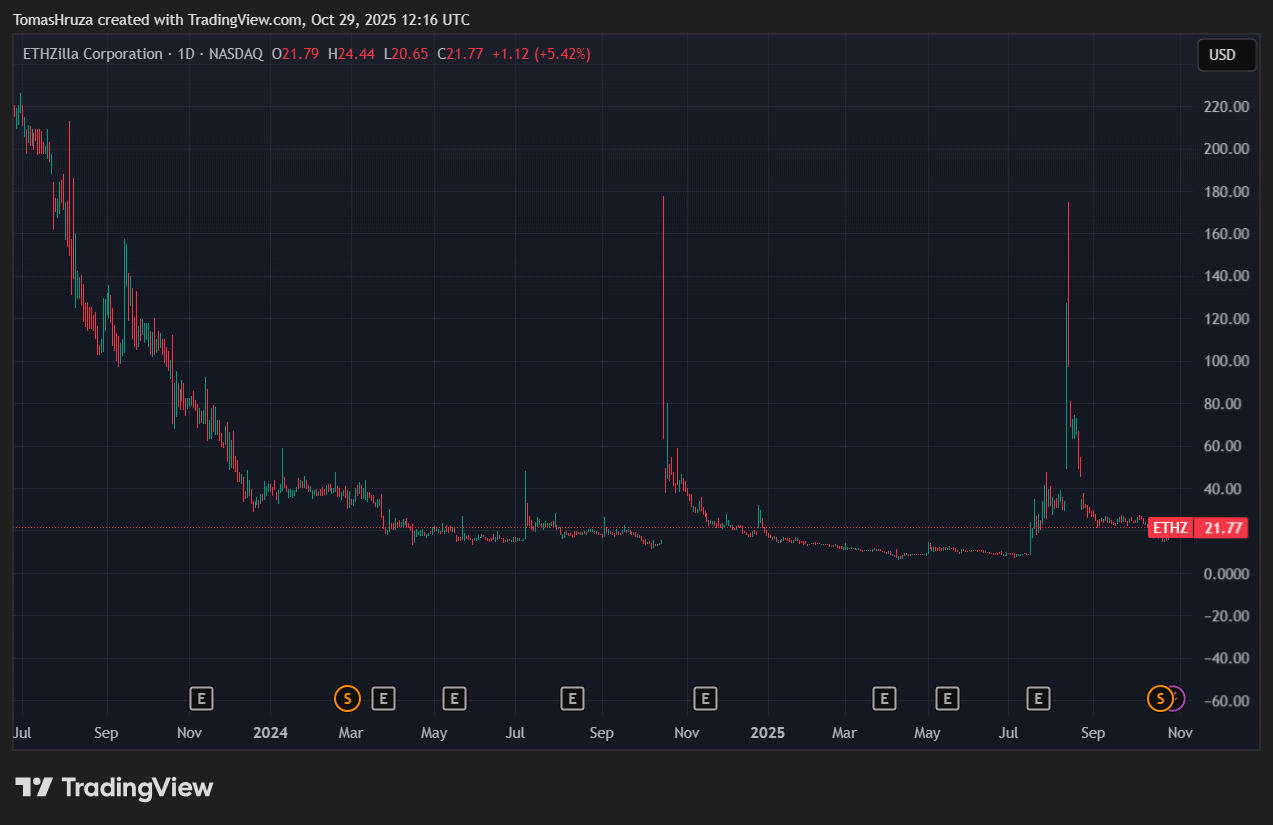Open the orange split marker near Nov 2025
Viewport: 1273px width, 825px height.
(x=1159, y=698)
